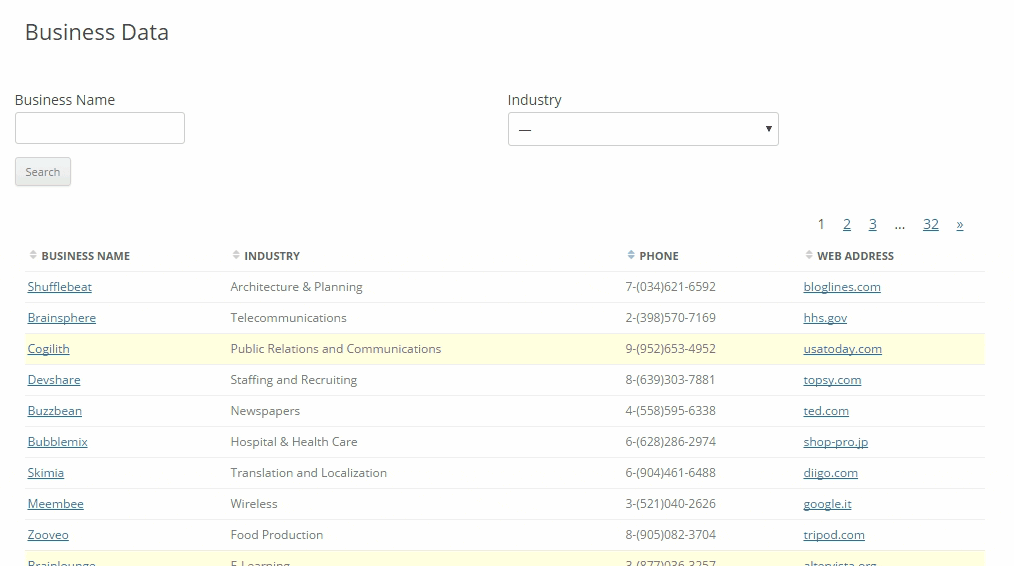Open the Brainsphere business link

coord(62,318)
